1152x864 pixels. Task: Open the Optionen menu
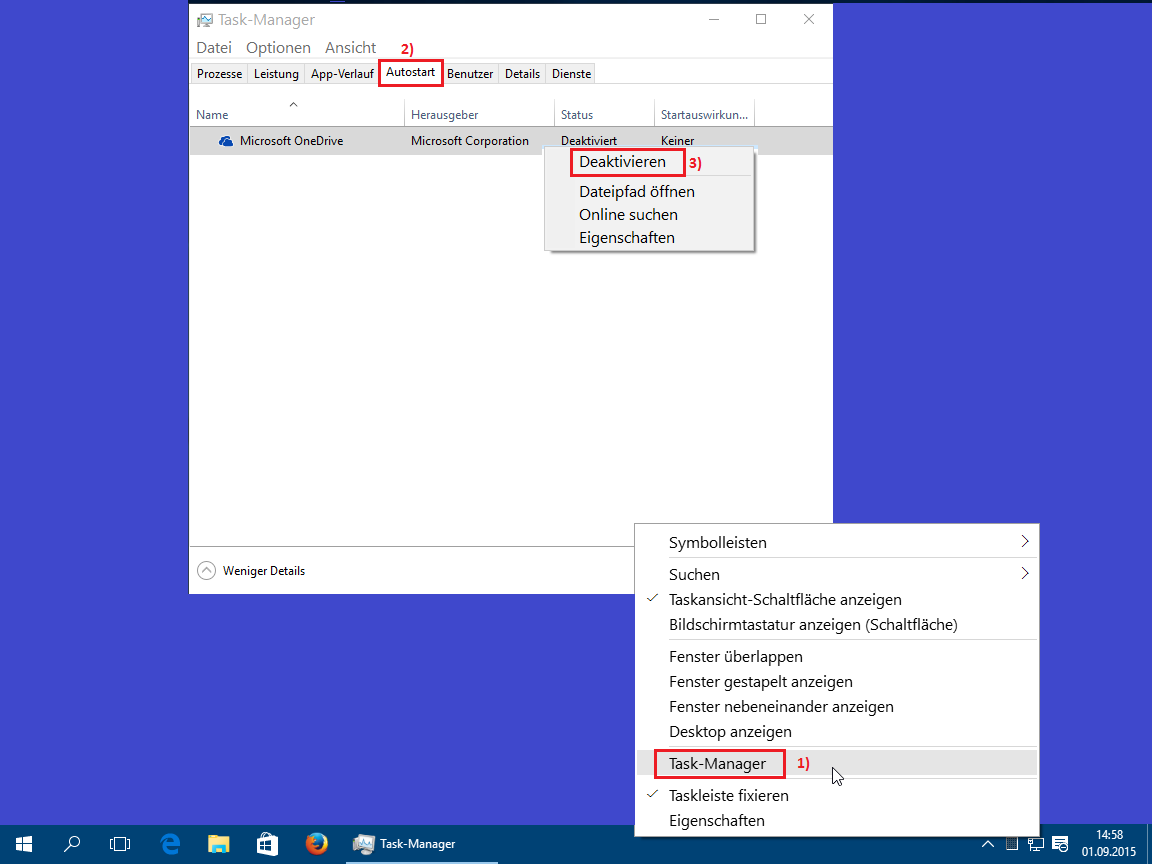tap(278, 48)
